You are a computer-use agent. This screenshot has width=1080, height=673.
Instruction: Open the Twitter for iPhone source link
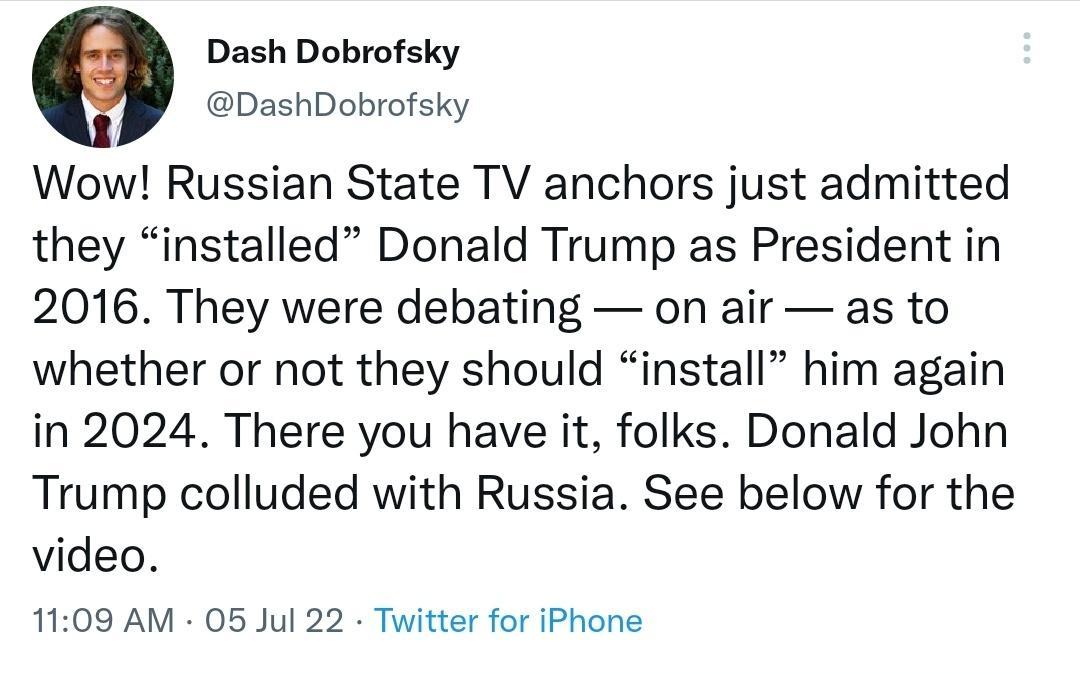click(x=512, y=620)
